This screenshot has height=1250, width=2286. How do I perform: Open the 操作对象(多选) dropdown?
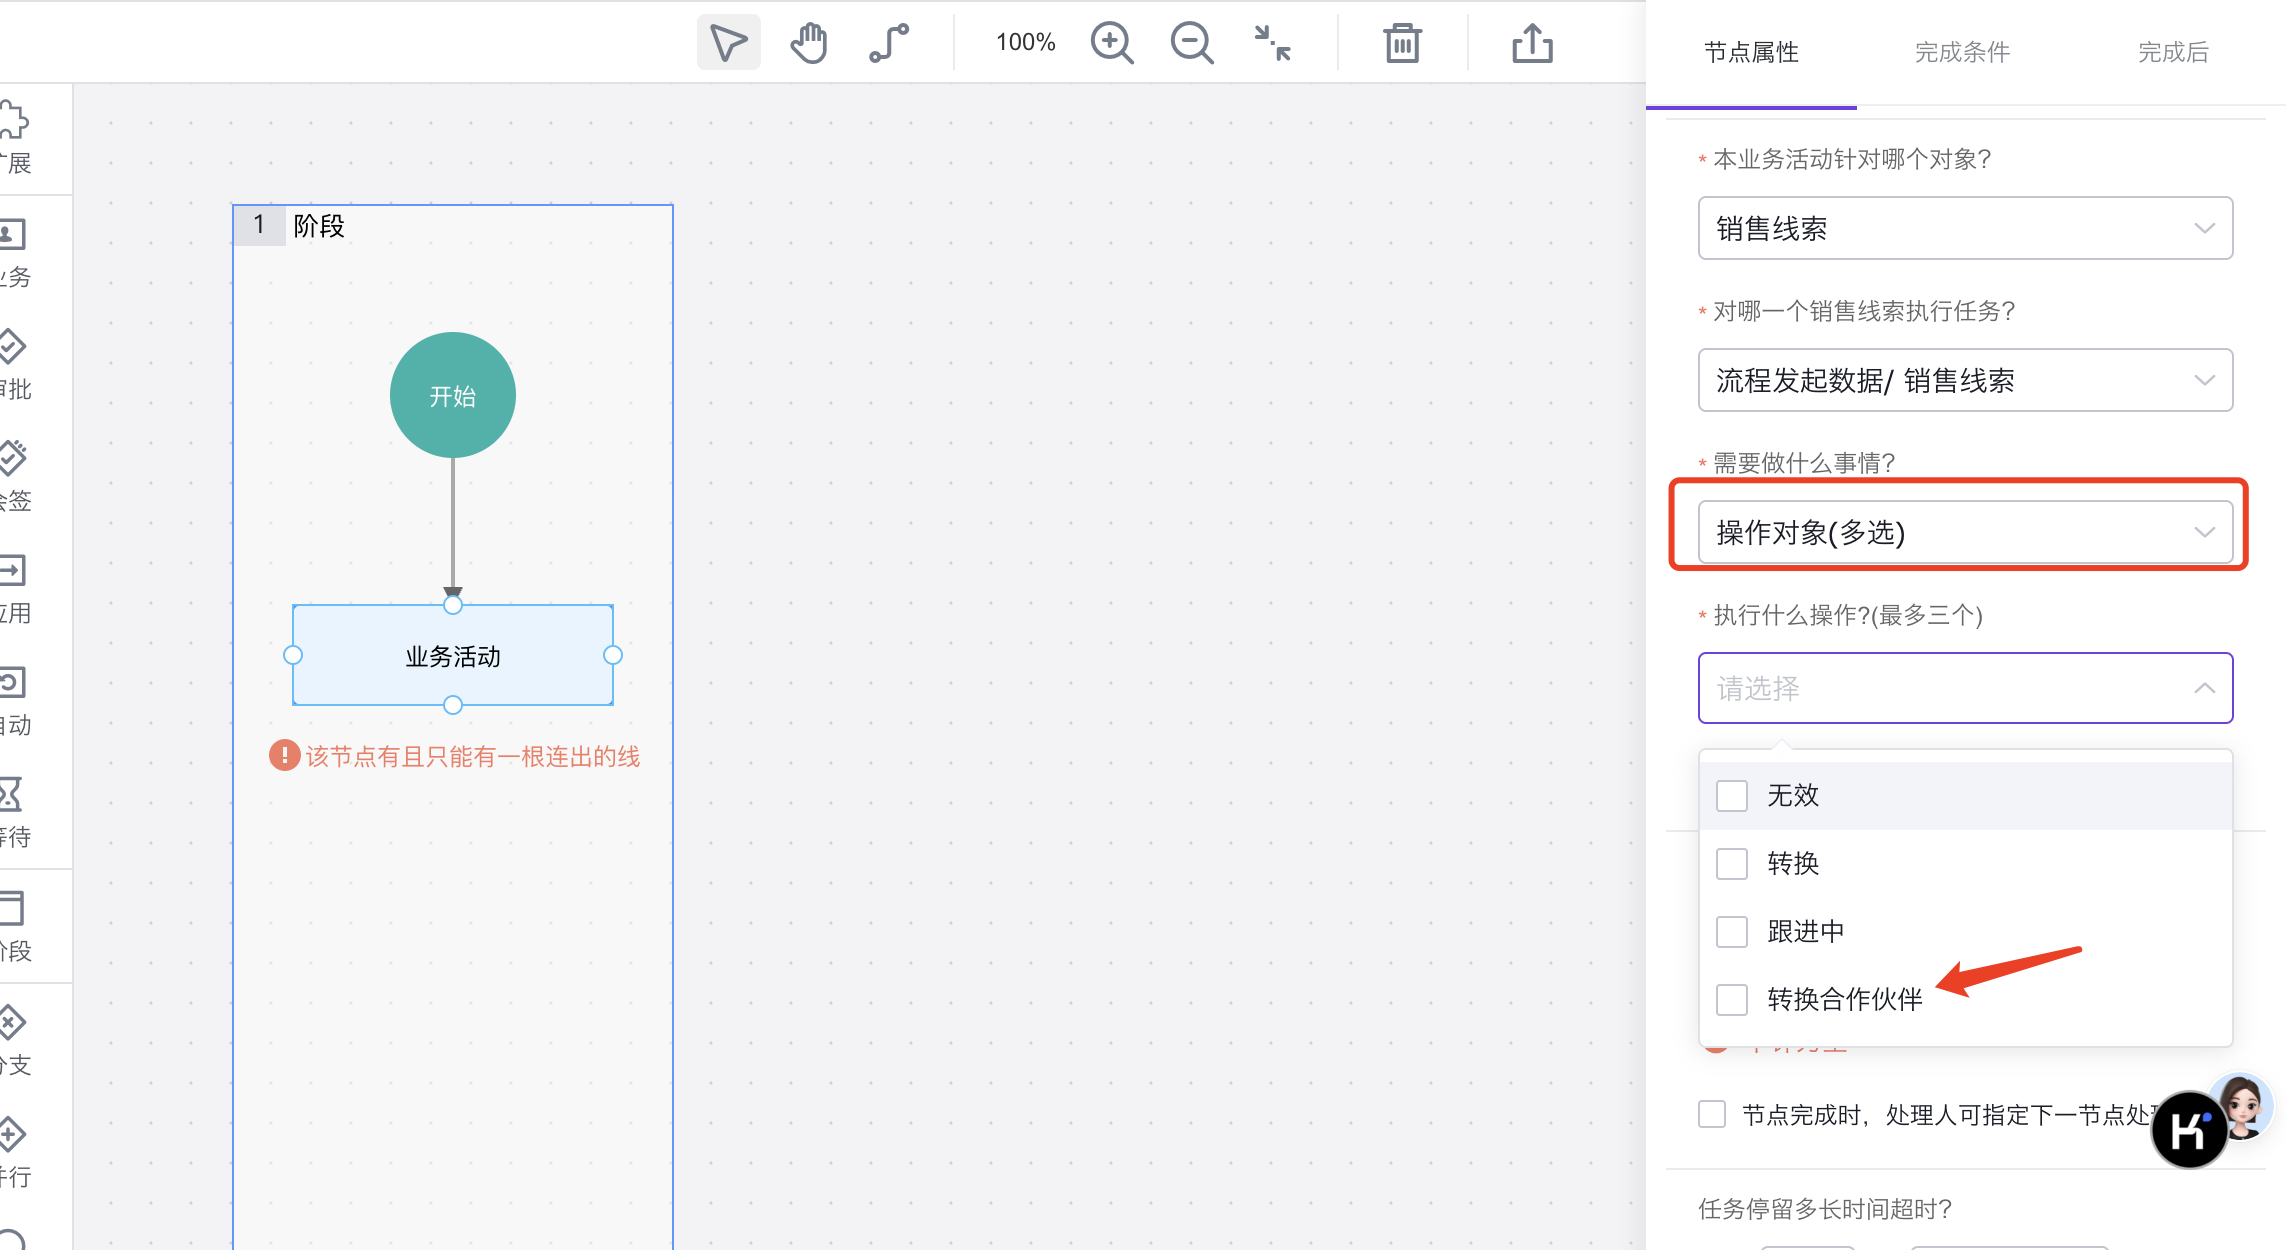pos(1964,532)
